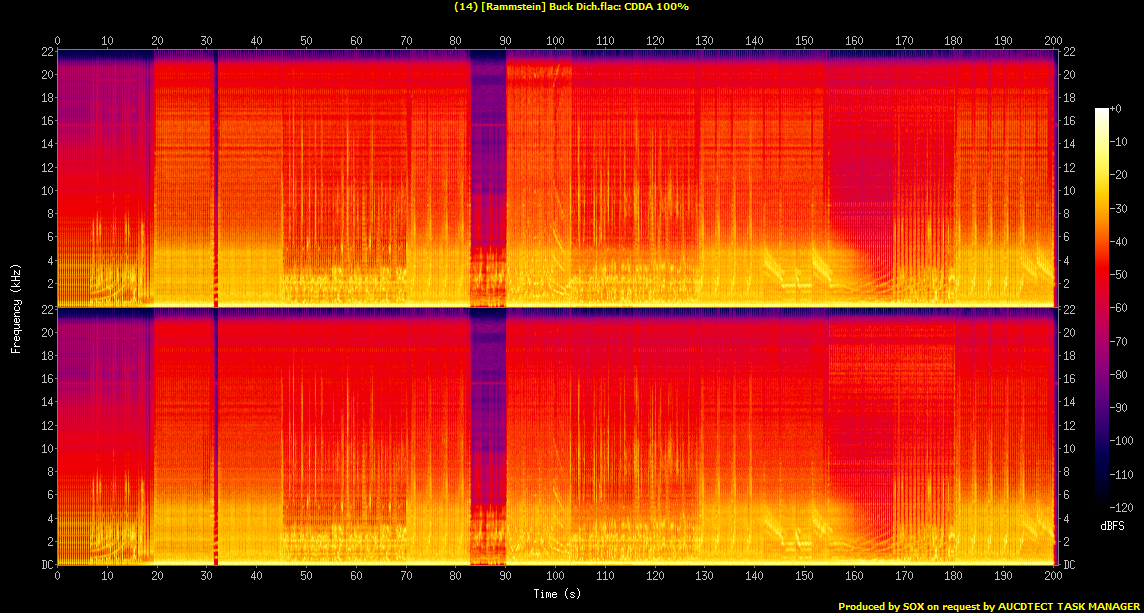1144x613 pixels.
Task: Select the 100 second mark on bottom axis
Action: click(556, 577)
